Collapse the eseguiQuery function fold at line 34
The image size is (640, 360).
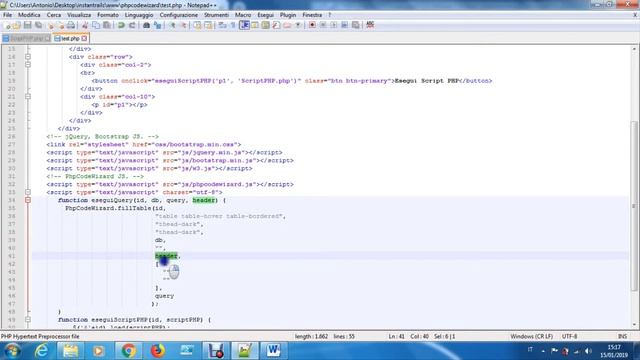pos(28,200)
